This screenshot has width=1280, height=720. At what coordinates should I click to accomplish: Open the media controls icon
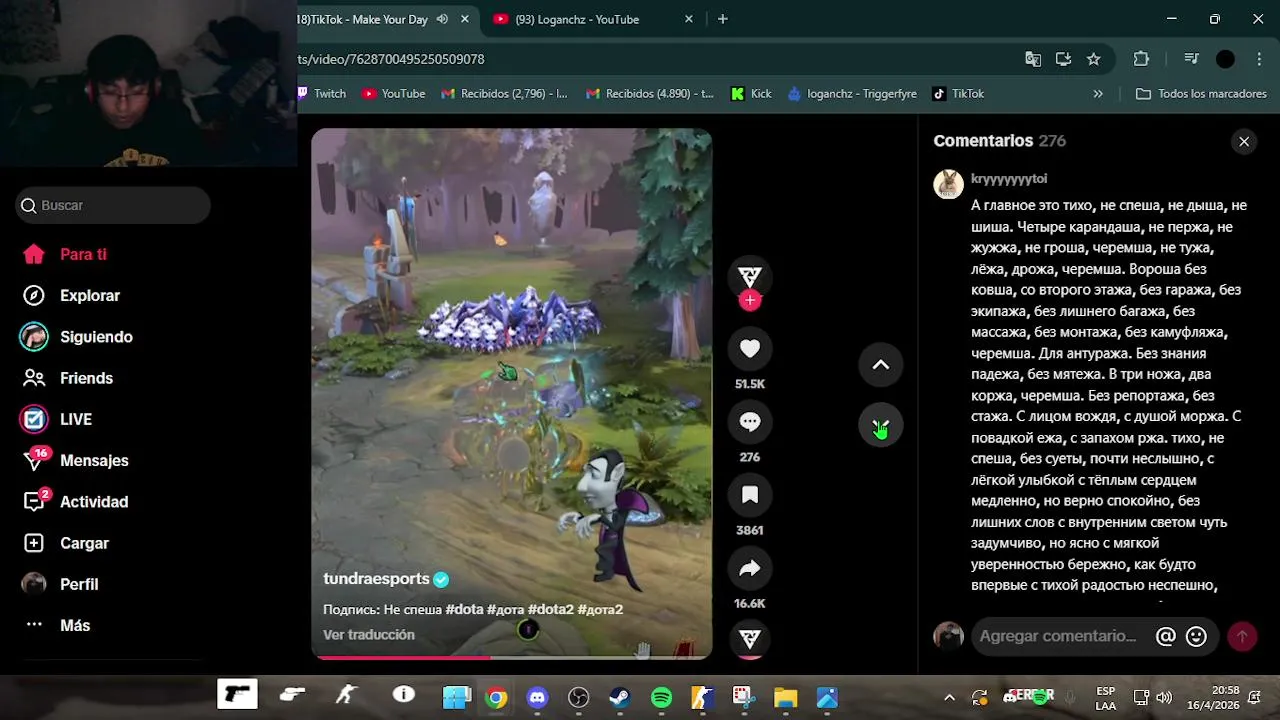(x=1191, y=59)
